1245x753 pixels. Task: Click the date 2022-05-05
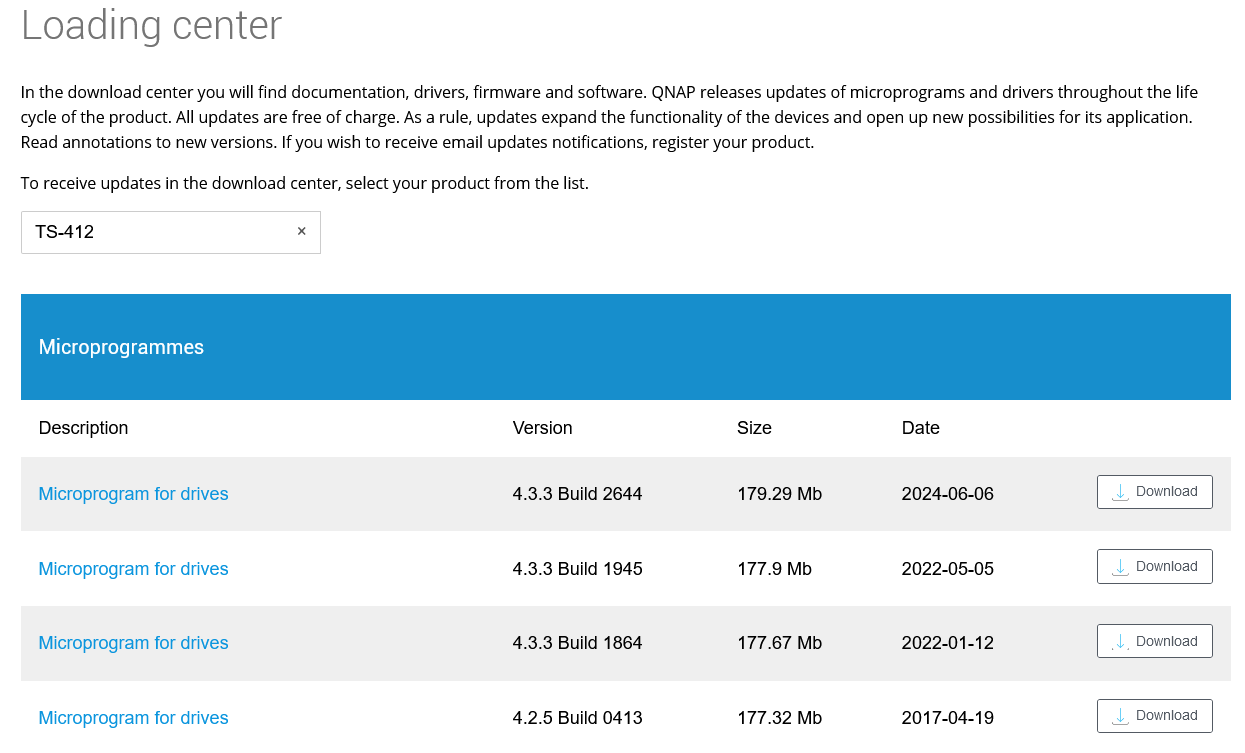[x=947, y=569]
